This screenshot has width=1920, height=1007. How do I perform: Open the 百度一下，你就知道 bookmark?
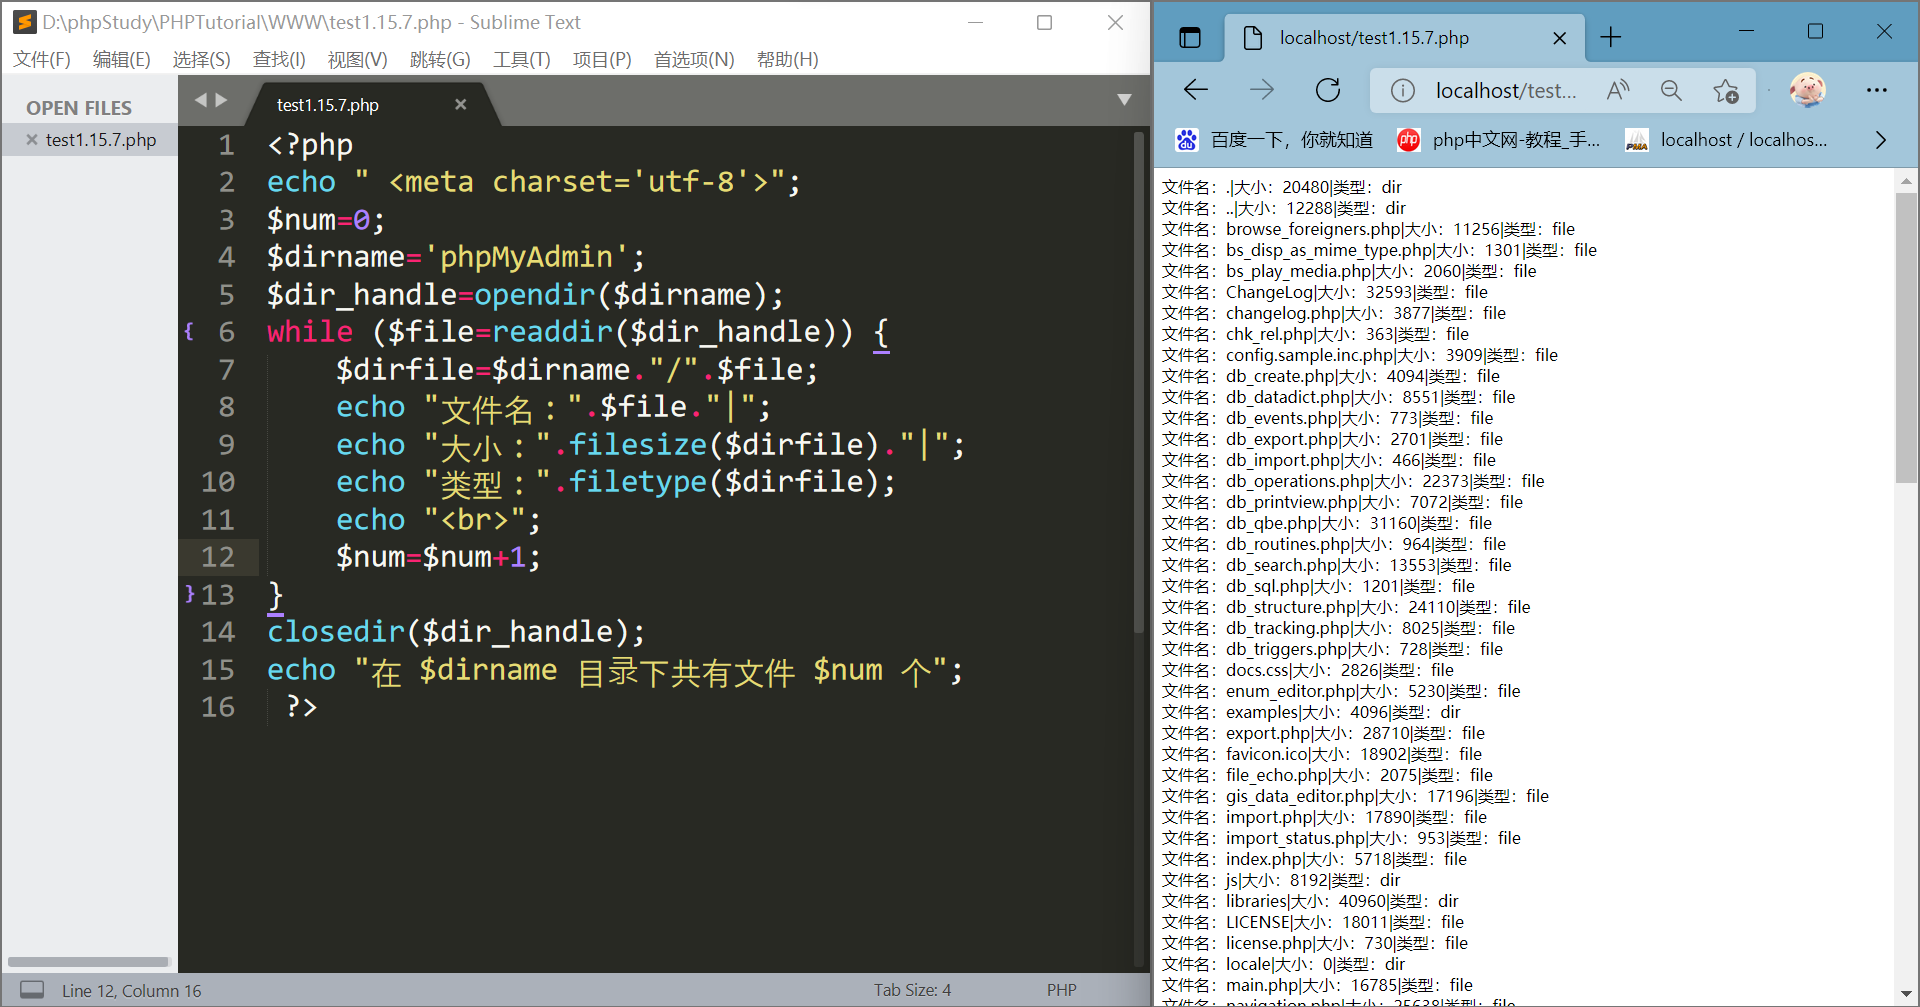tap(1275, 140)
